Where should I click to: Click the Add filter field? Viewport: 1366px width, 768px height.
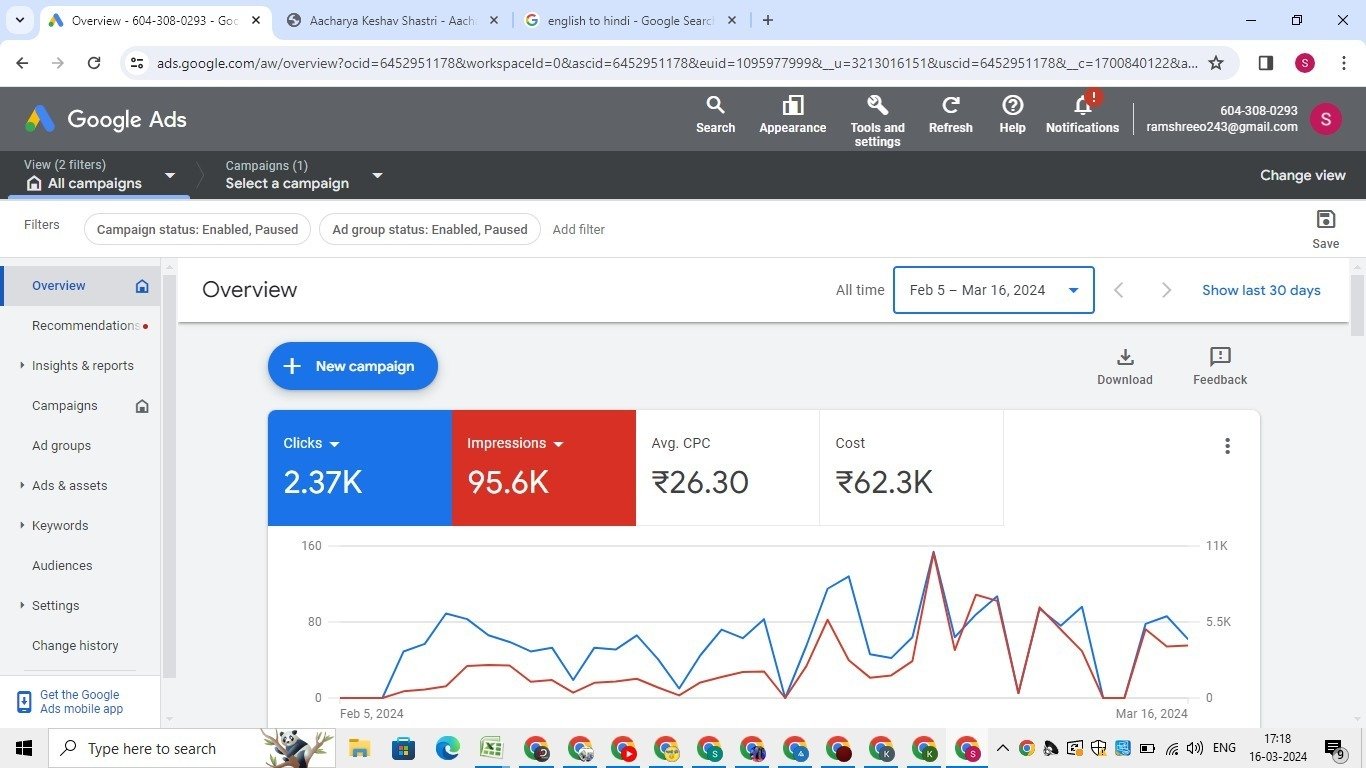click(x=579, y=229)
